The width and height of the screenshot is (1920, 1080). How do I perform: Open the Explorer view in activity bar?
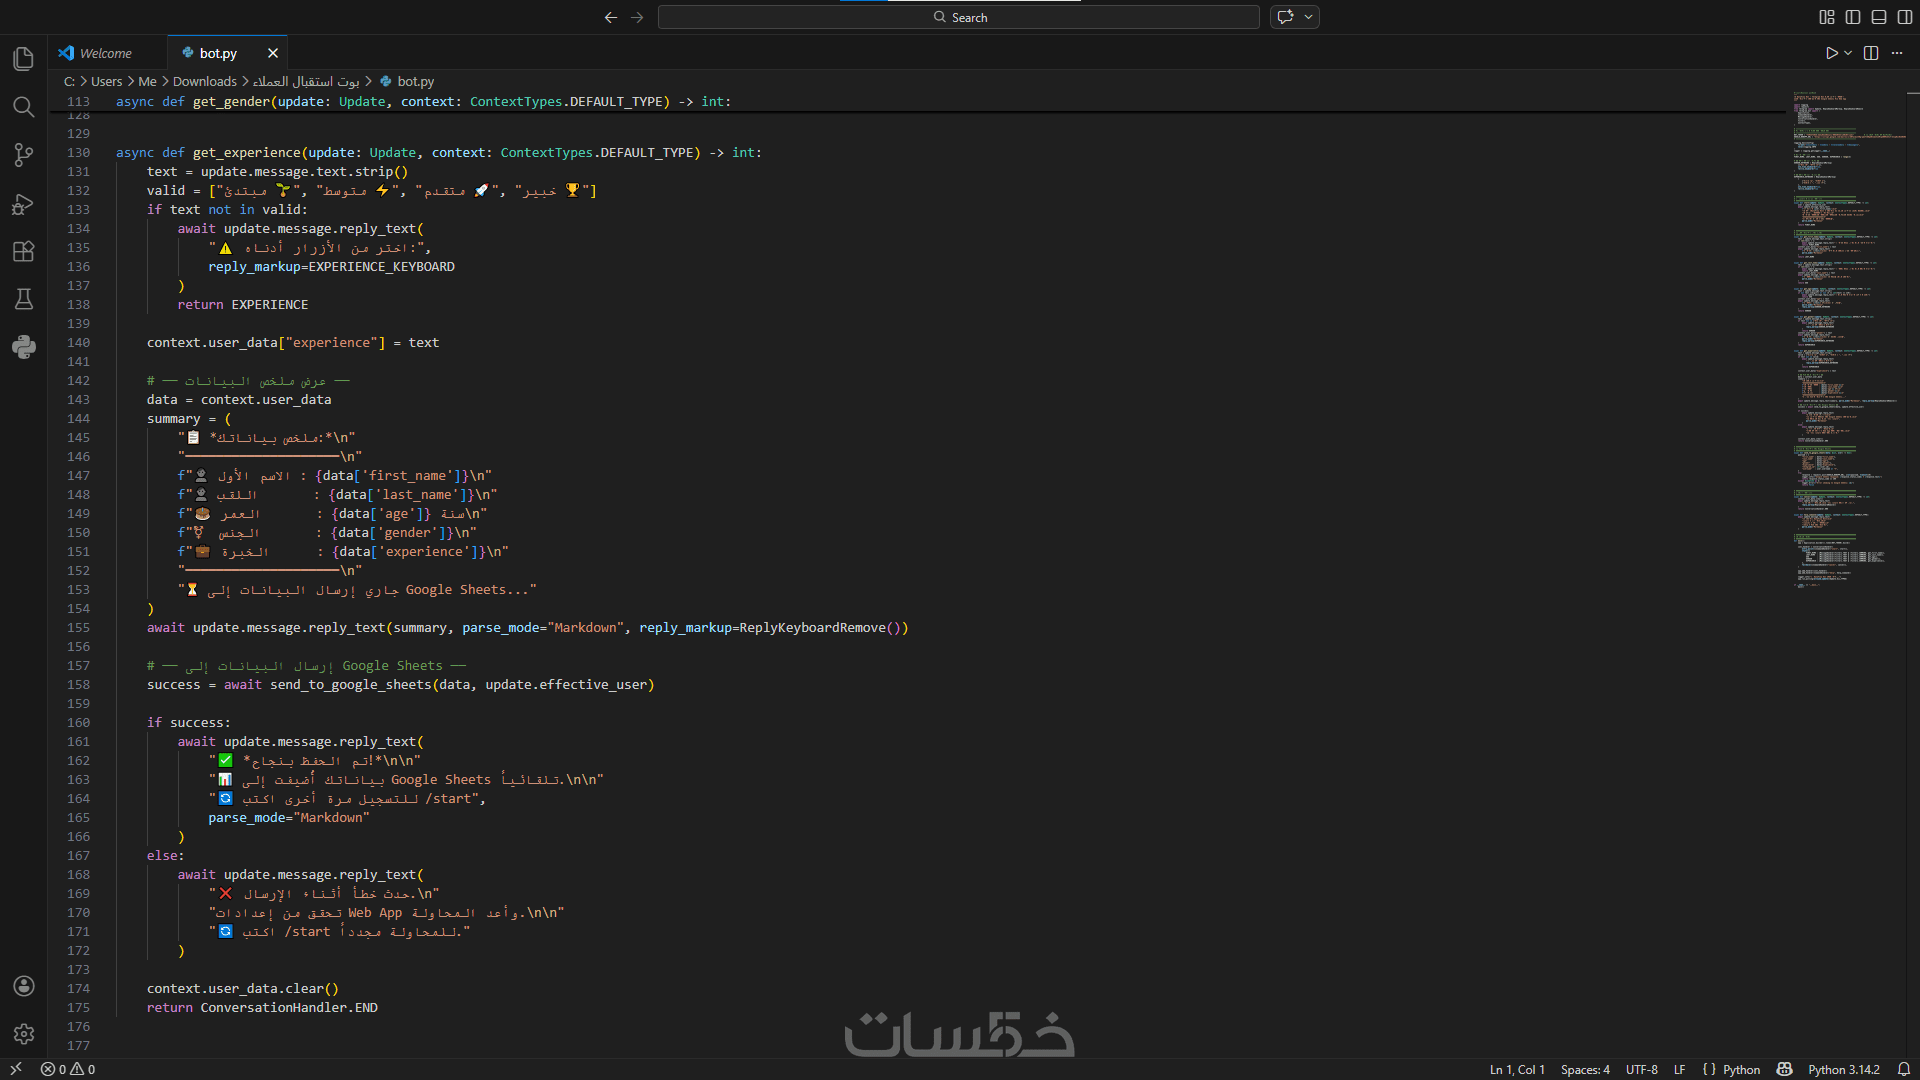(24, 59)
